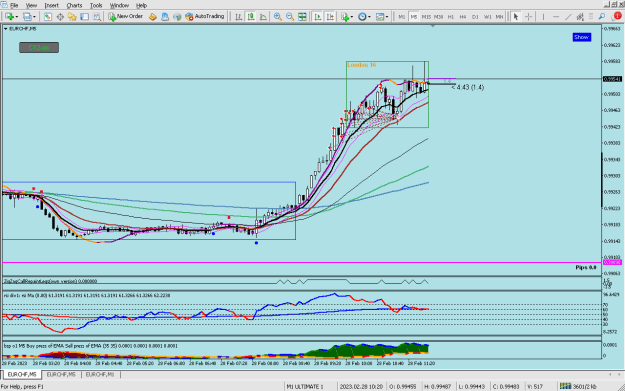The width and height of the screenshot is (625, 391).
Task: Select the arrow cursor tool
Action: coord(516,17)
